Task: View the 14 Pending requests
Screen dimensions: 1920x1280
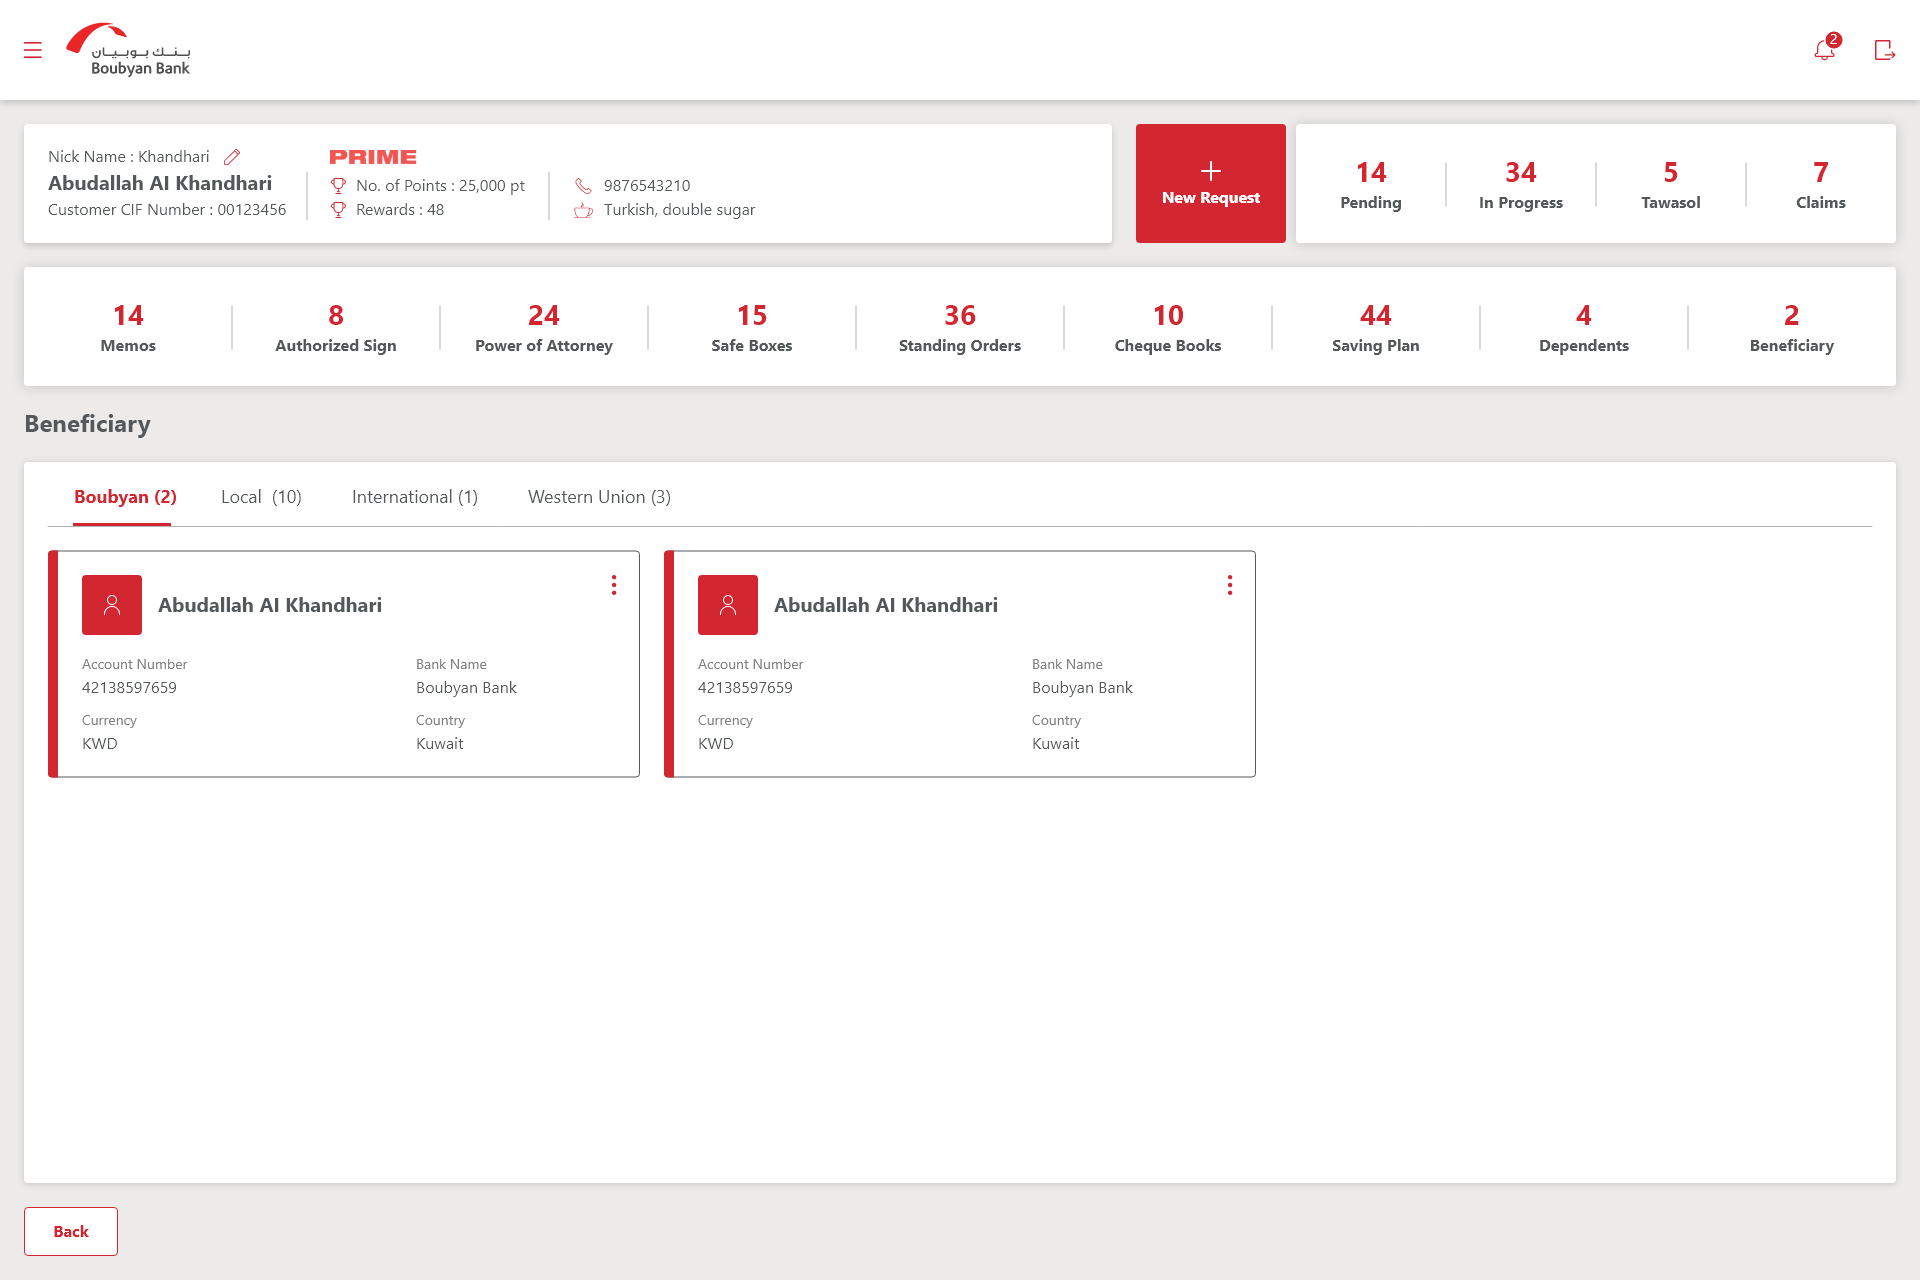Action: 1371,185
